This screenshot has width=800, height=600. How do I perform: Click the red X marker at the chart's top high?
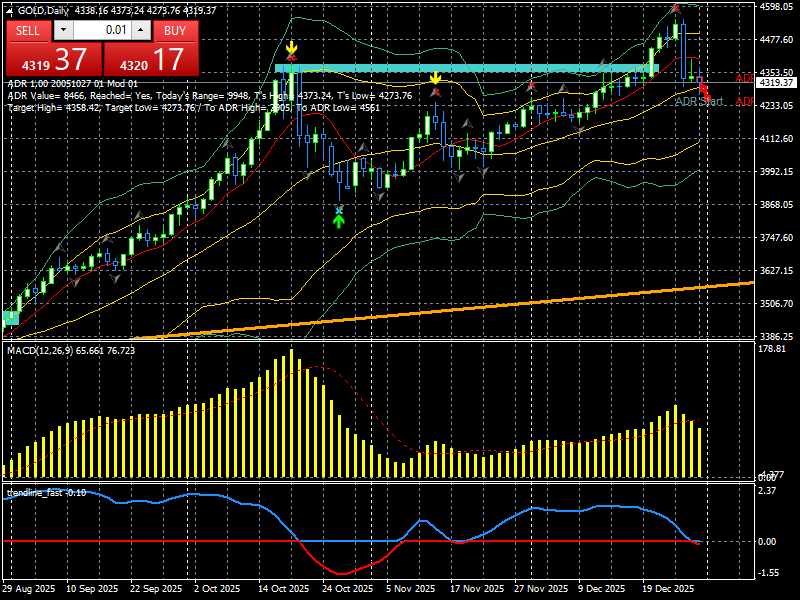pos(676,8)
